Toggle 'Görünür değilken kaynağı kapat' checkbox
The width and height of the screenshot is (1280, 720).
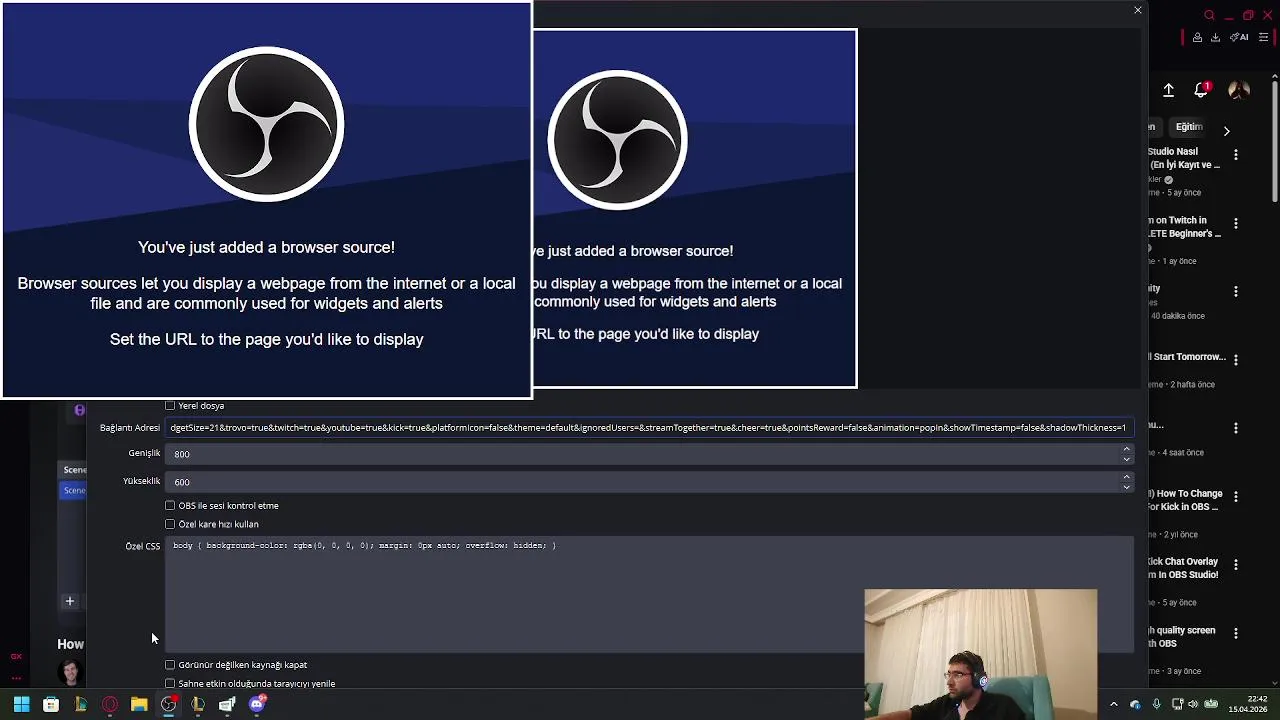coord(170,665)
